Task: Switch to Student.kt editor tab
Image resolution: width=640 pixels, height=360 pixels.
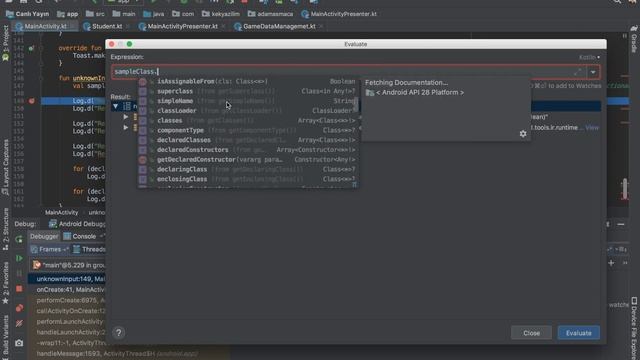Action: tap(106, 26)
